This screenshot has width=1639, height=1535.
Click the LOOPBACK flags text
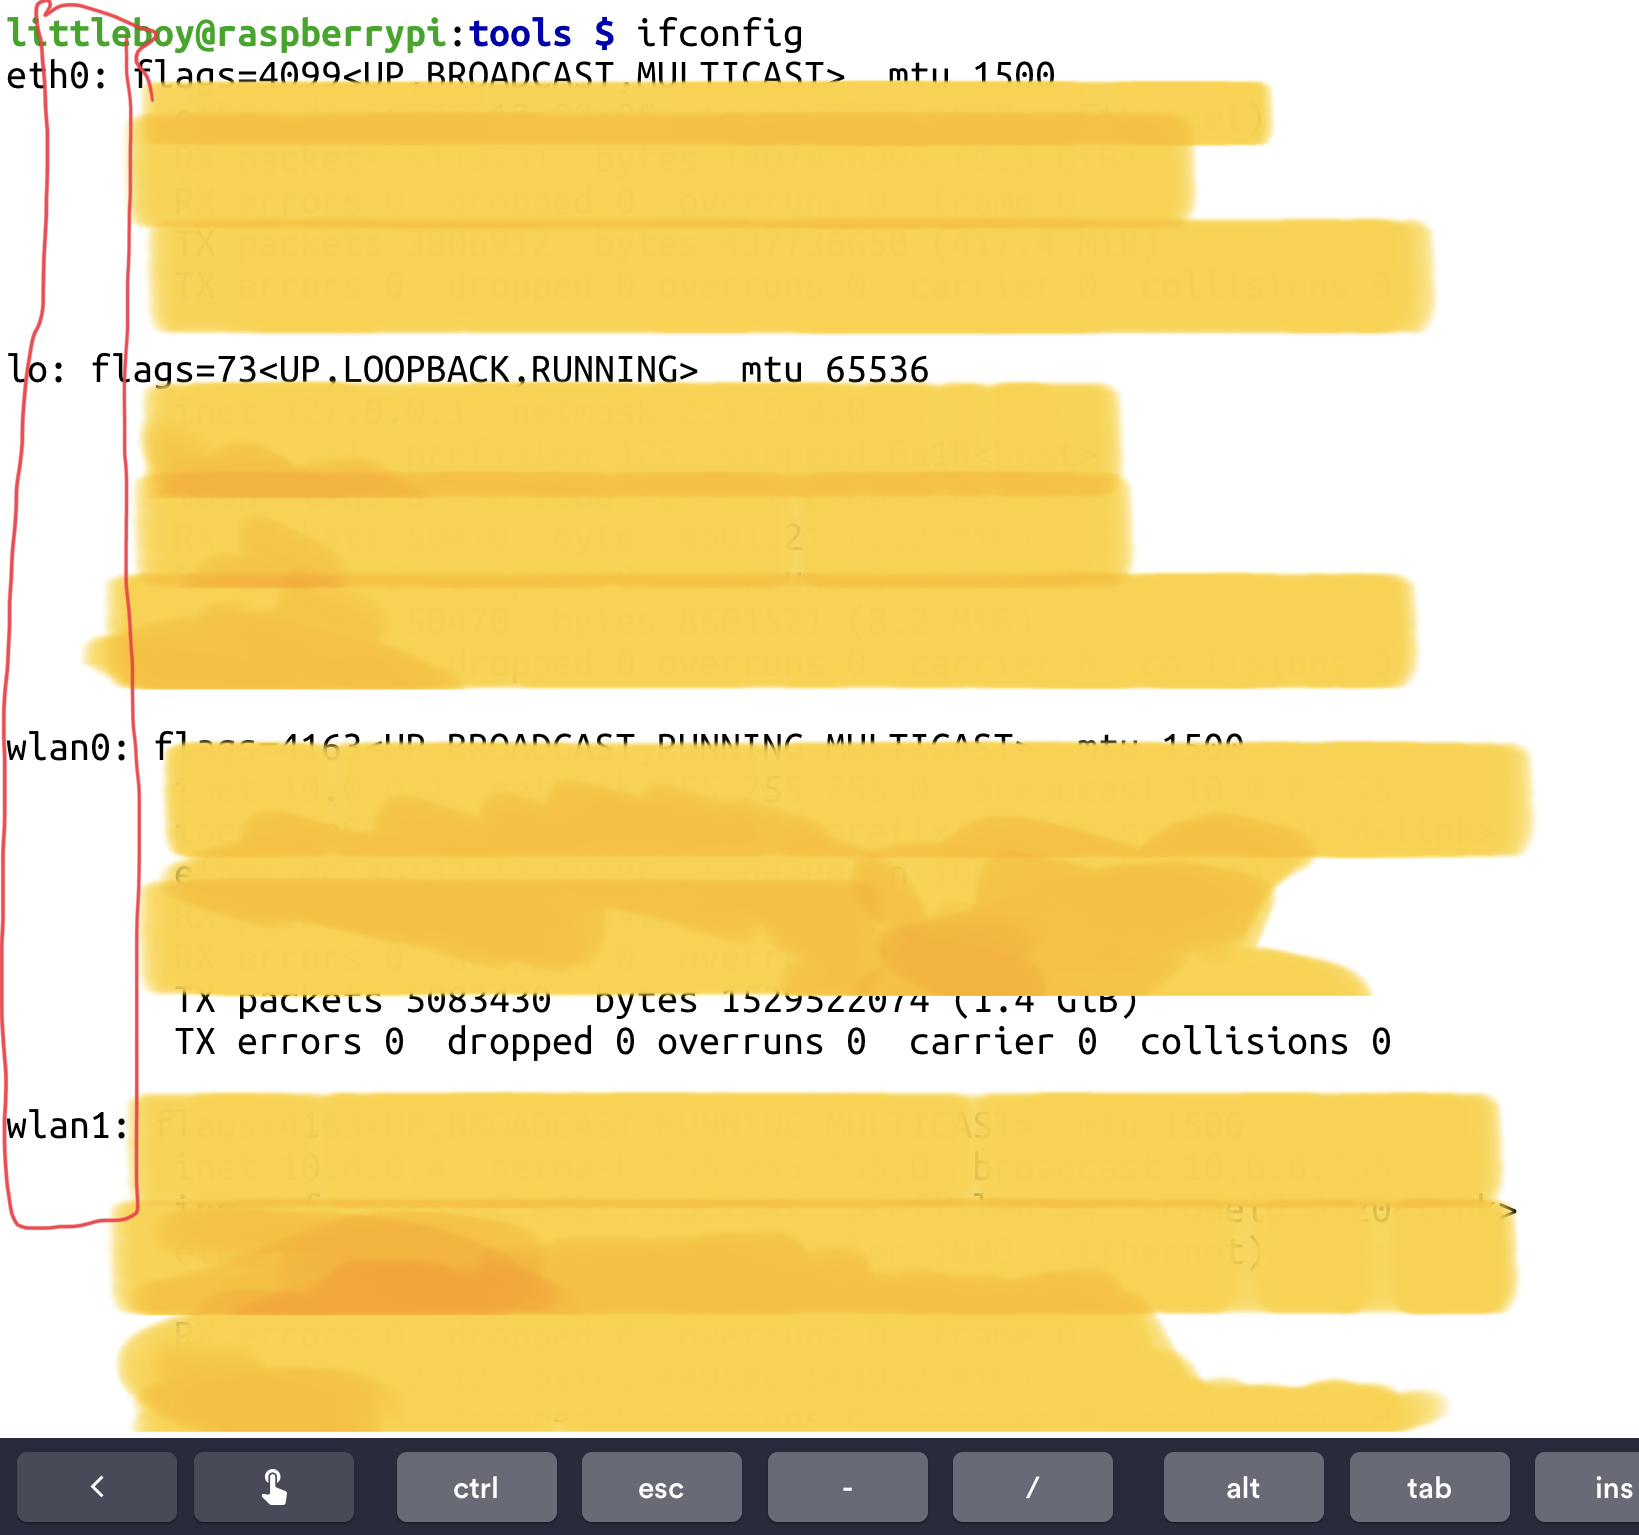[x=425, y=370]
